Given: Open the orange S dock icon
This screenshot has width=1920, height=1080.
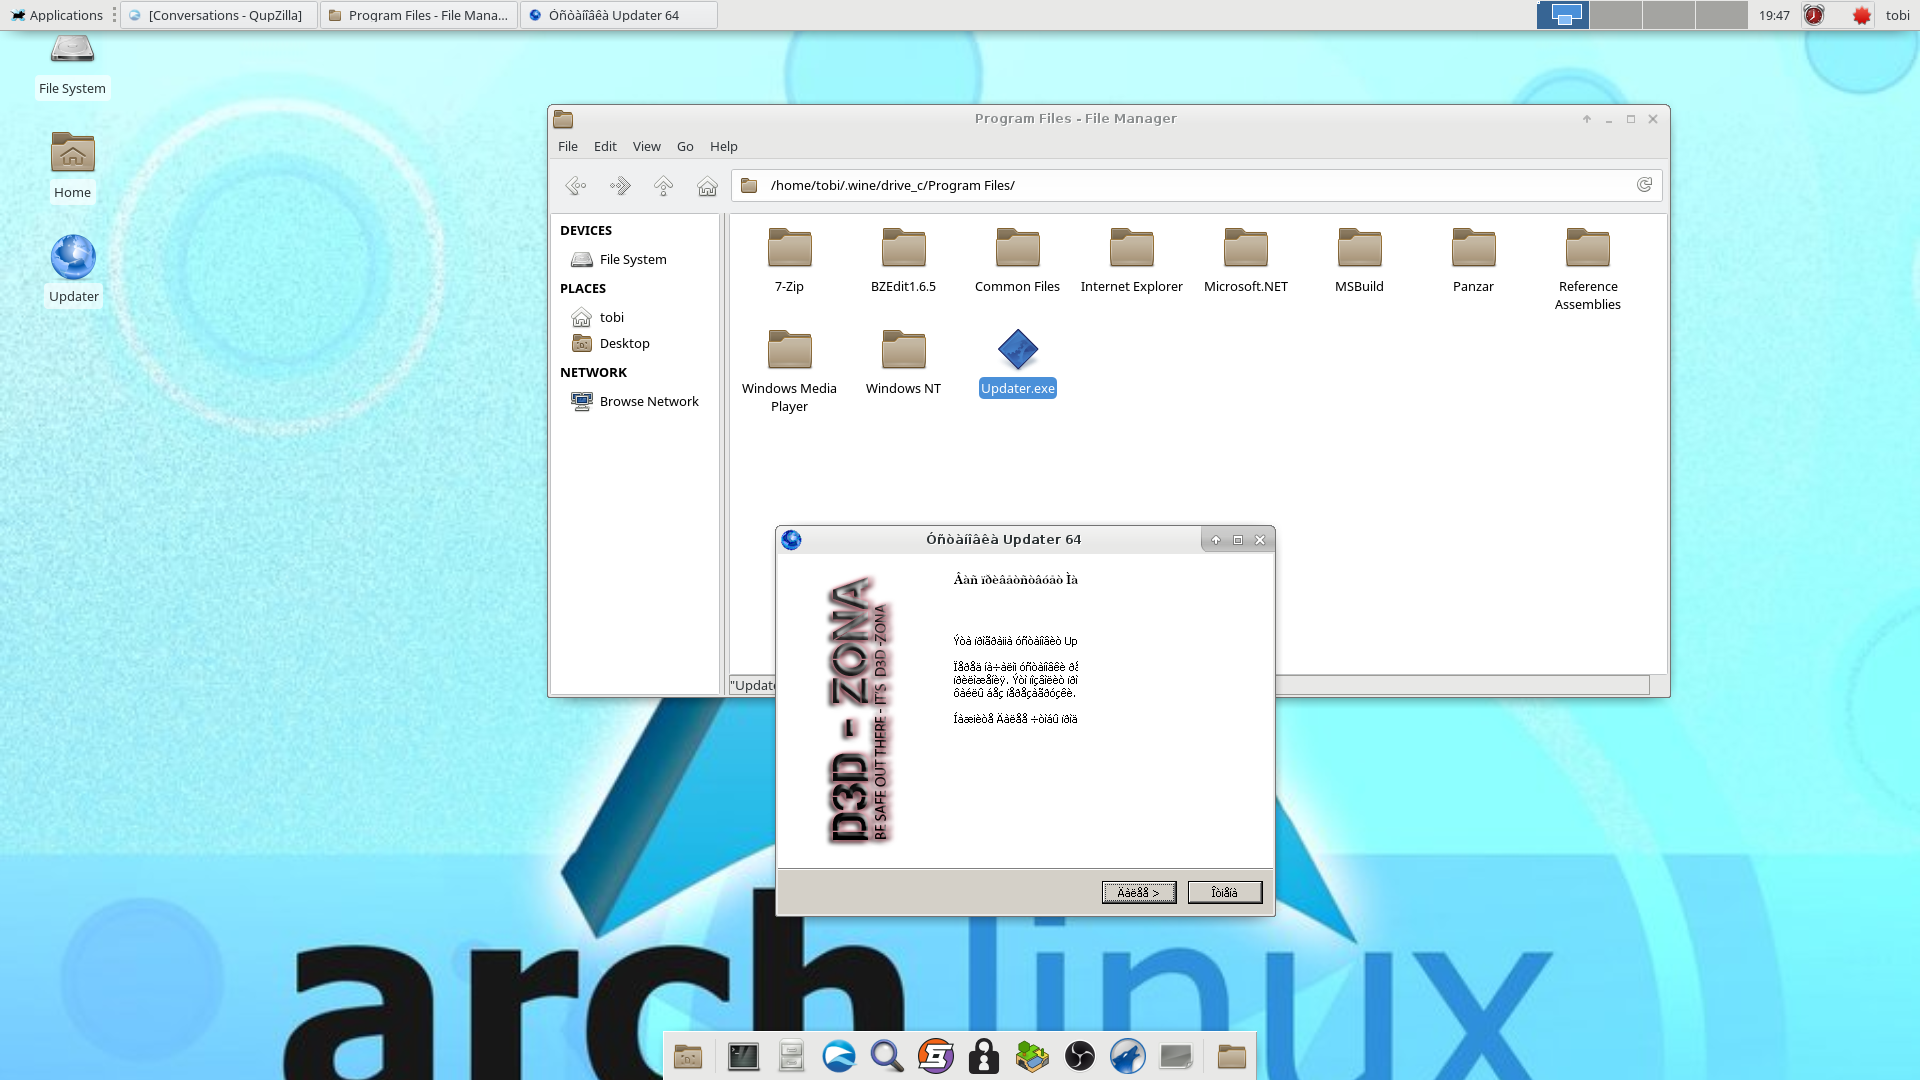Looking at the screenshot, I should 936,1056.
